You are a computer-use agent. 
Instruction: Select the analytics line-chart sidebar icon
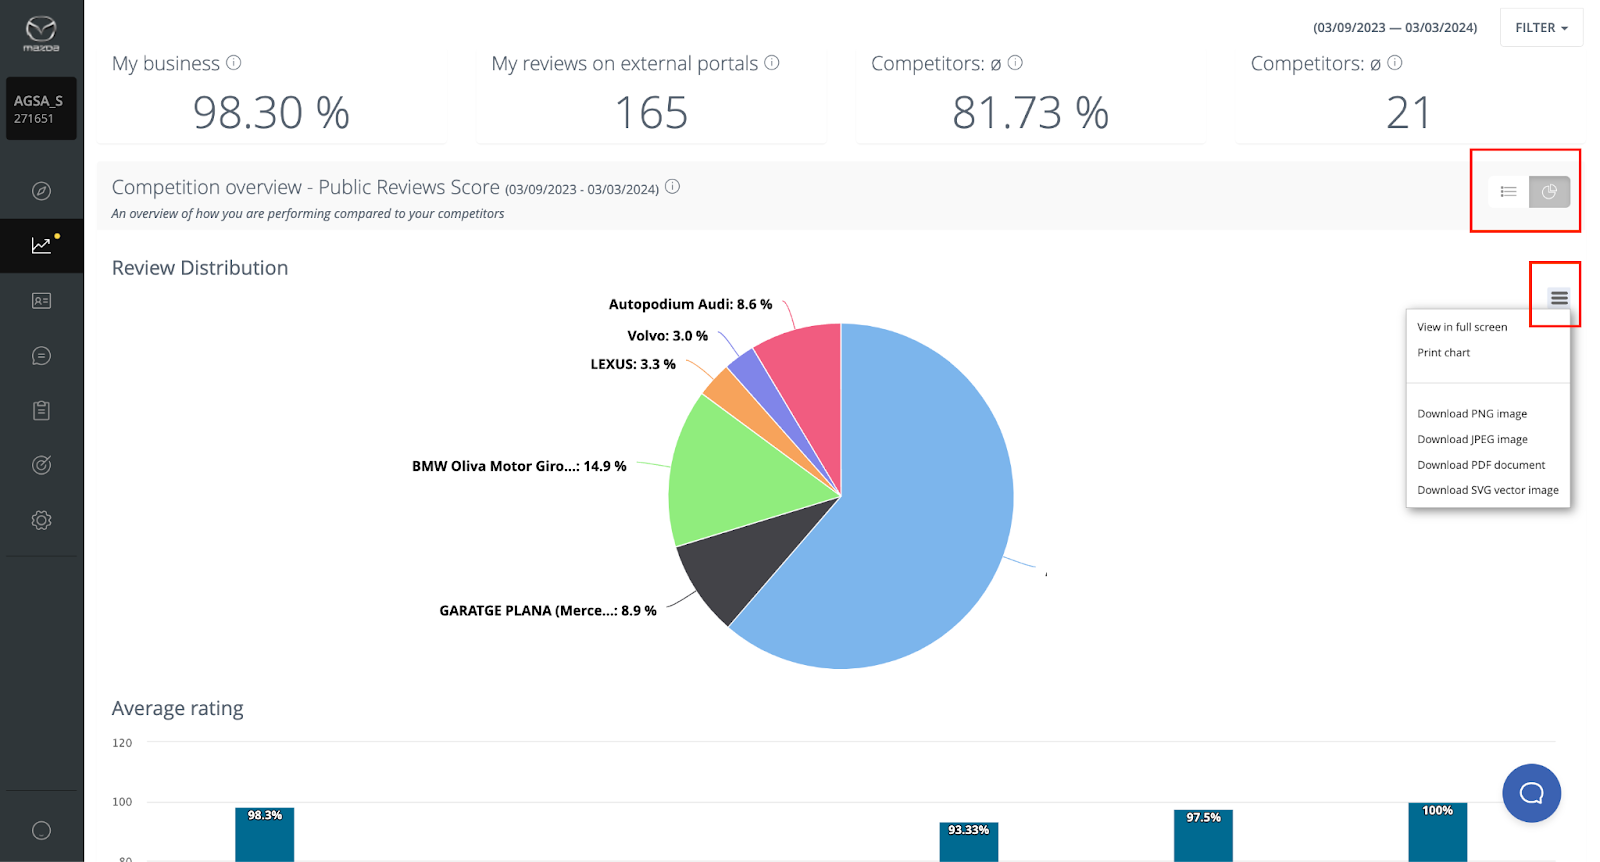41,245
